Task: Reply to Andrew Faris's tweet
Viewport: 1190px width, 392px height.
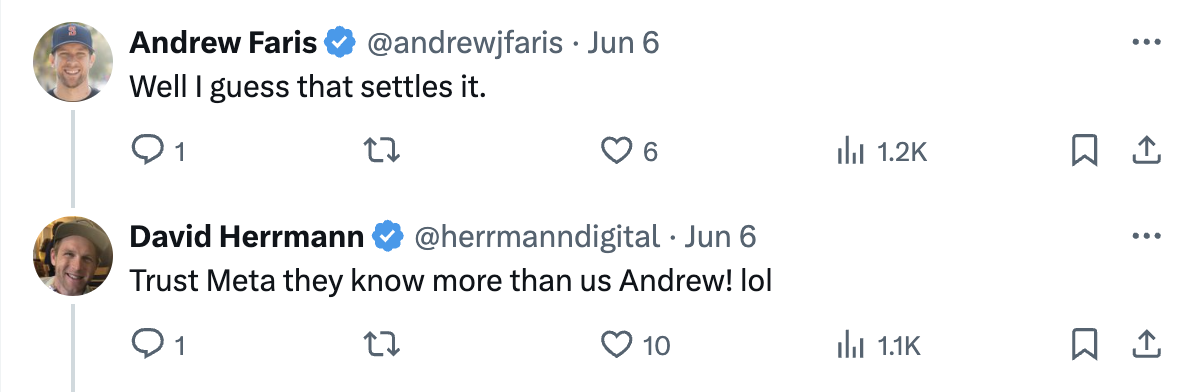Action: click(158, 152)
